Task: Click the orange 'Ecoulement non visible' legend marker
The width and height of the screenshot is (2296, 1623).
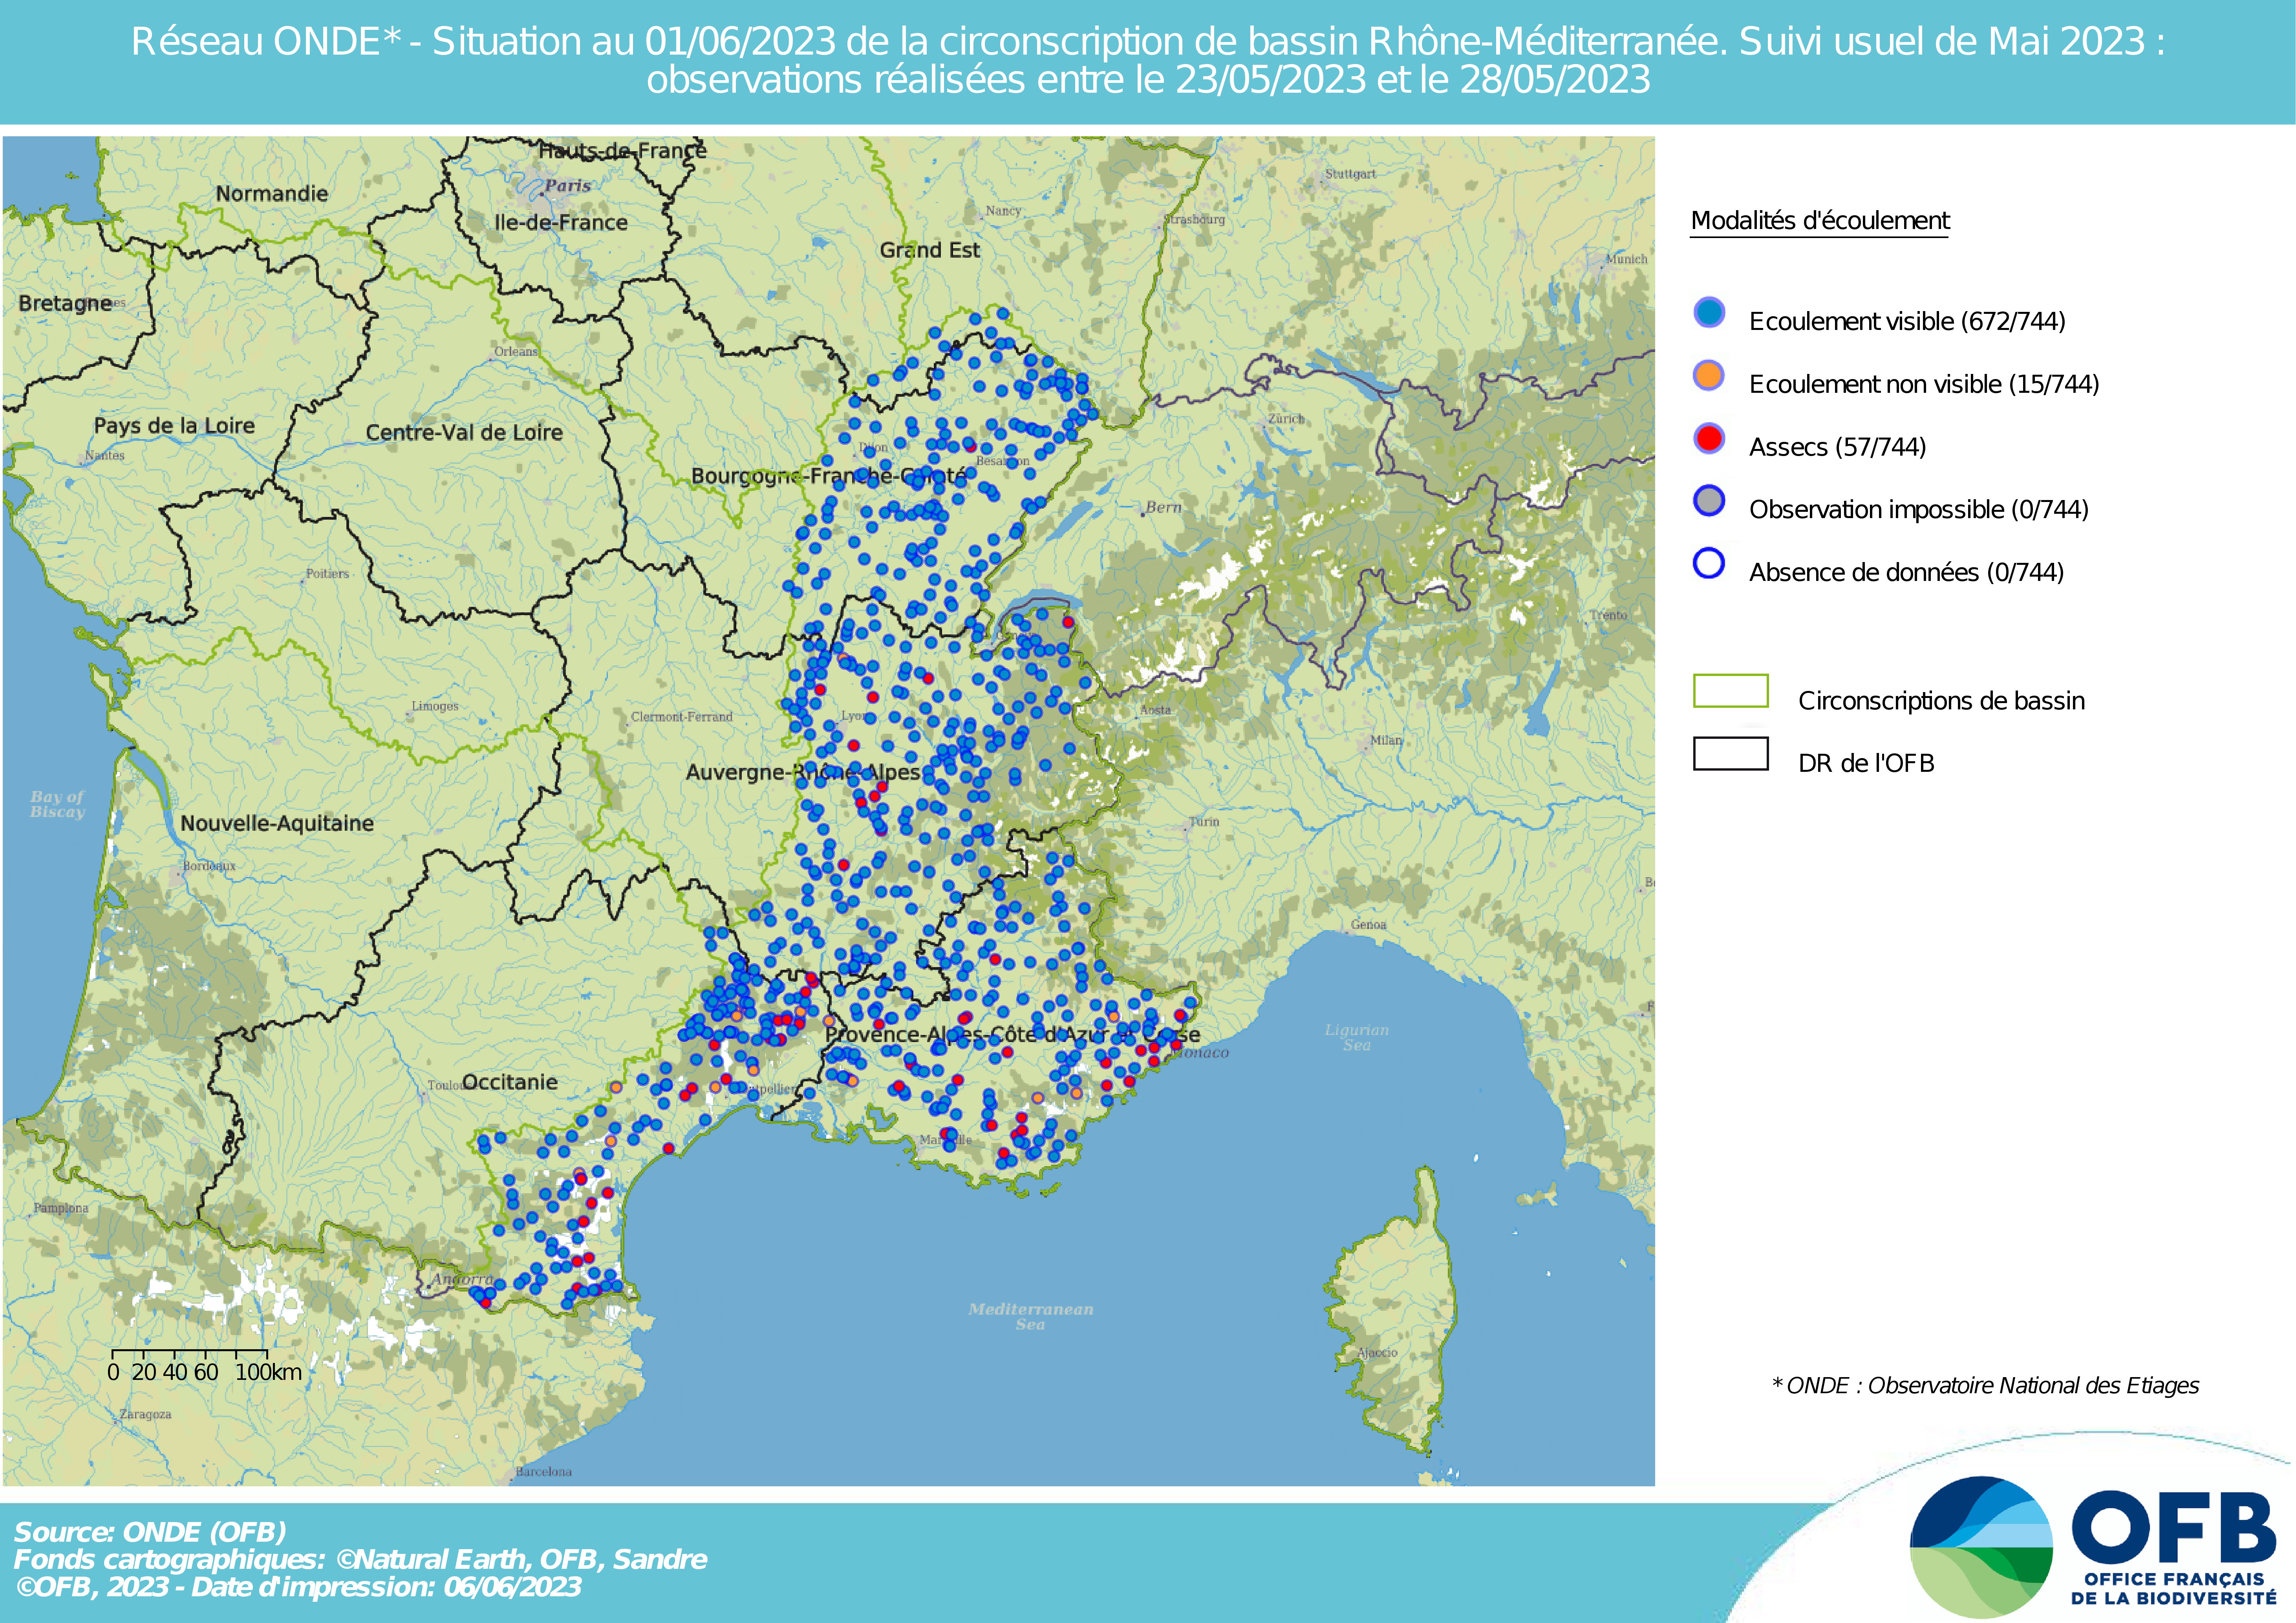Action: tap(1709, 375)
